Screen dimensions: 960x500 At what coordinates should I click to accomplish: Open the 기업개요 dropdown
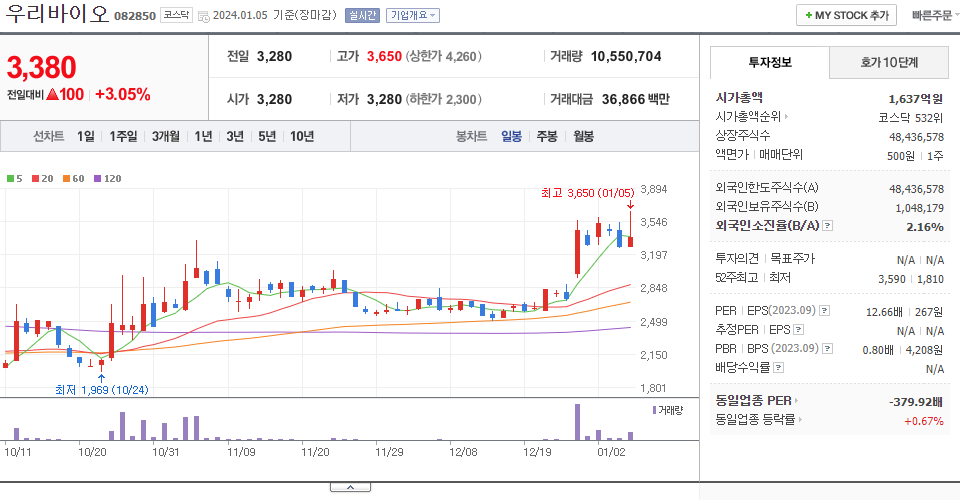point(413,15)
